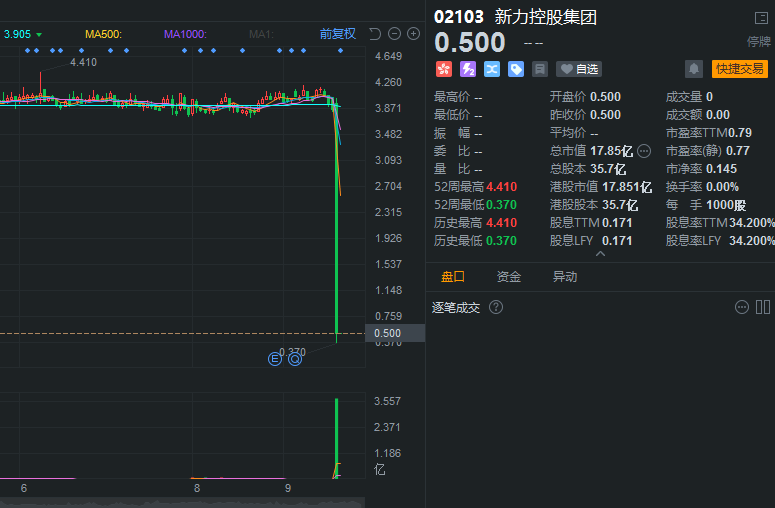Collapse the quote details with chevron arrow
Viewport: 775px width, 508px height.
click(601, 254)
